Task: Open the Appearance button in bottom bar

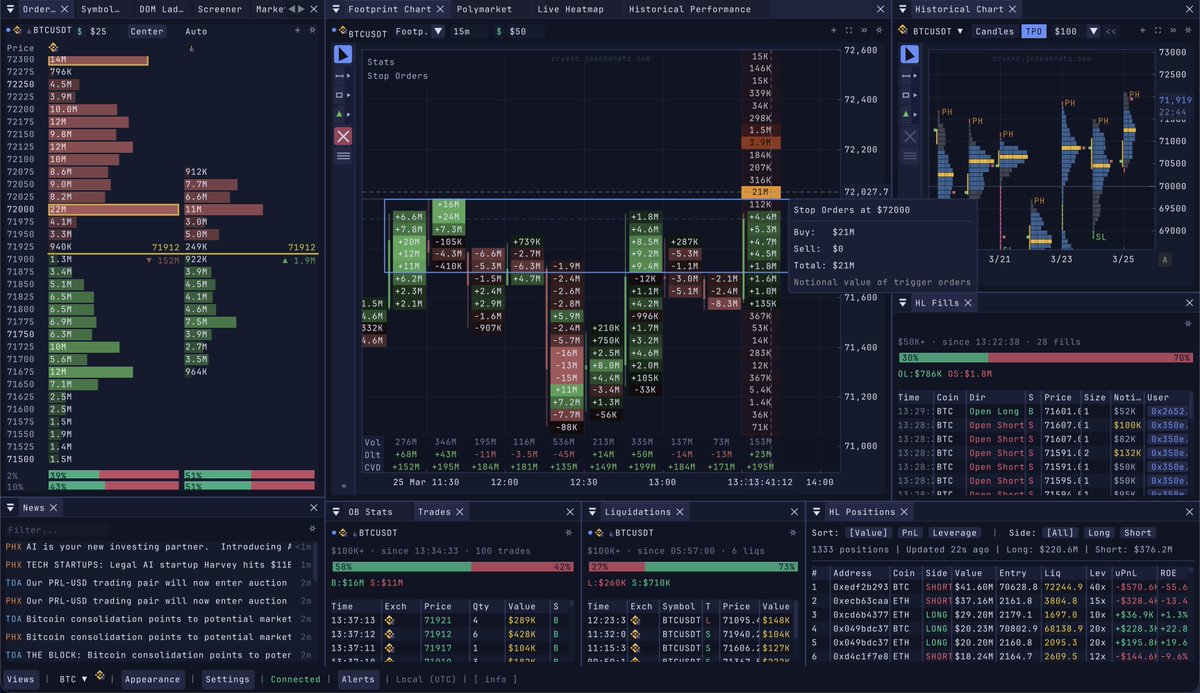Action: coord(153,679)
